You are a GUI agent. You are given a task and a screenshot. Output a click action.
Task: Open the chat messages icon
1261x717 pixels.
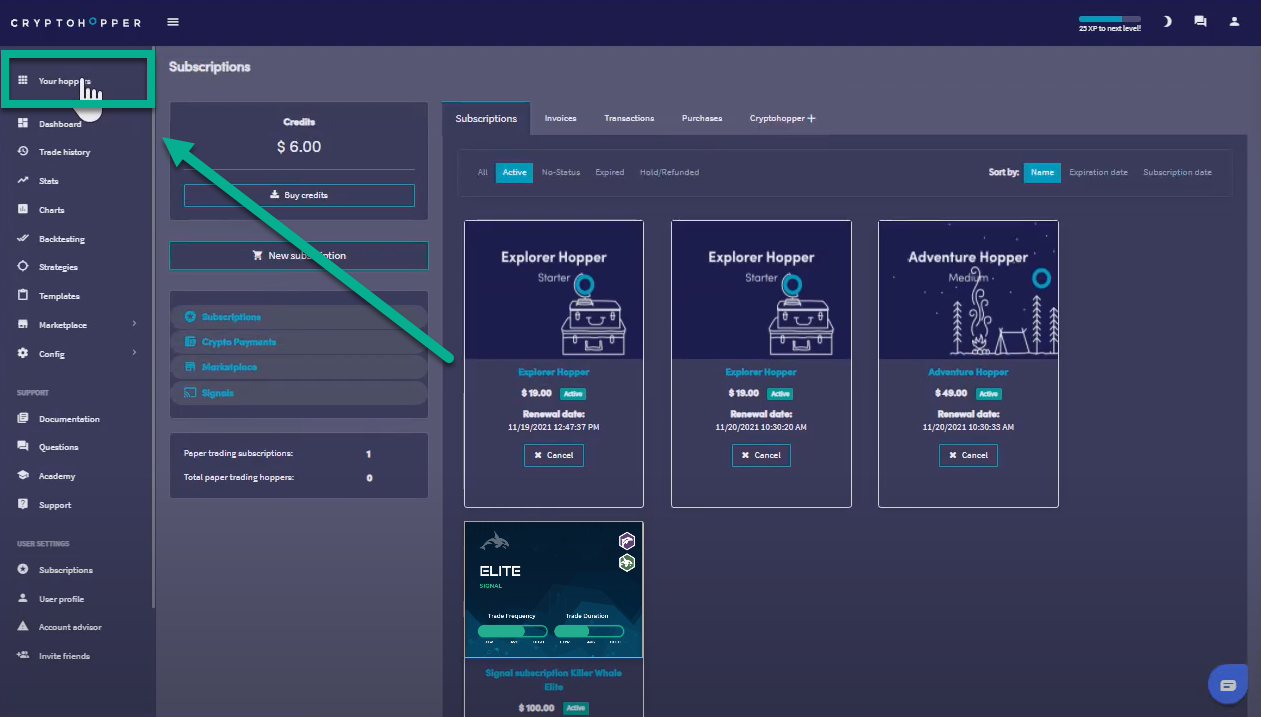tap(1200, 21)
